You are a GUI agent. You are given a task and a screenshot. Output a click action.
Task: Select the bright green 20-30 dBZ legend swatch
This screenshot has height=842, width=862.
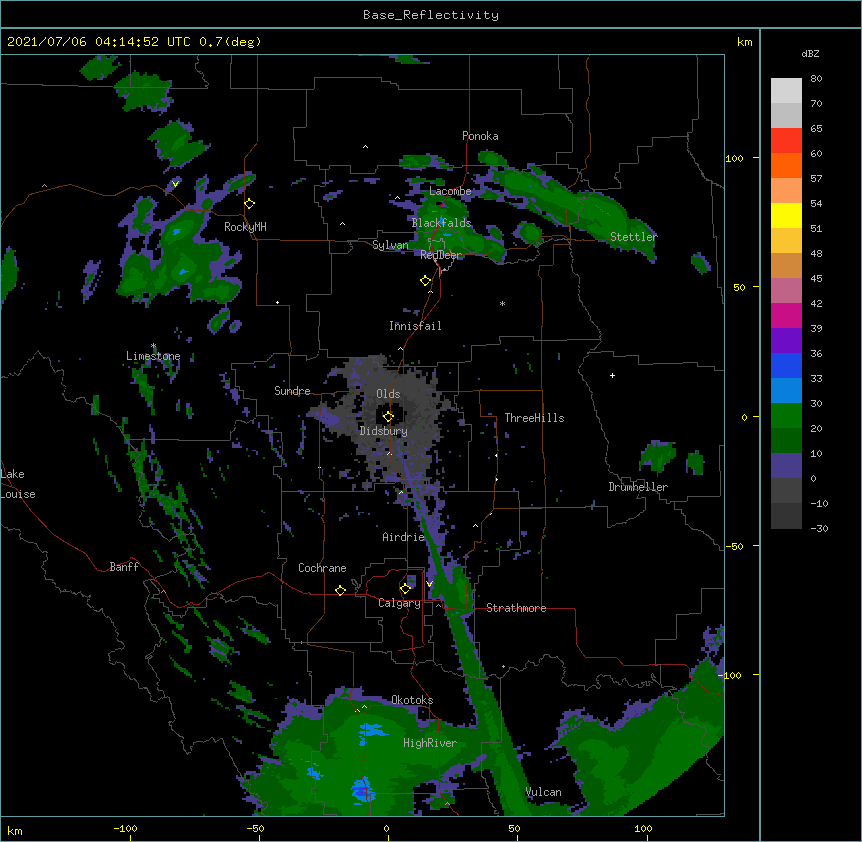pyautogui.click(x=786, y=416)
